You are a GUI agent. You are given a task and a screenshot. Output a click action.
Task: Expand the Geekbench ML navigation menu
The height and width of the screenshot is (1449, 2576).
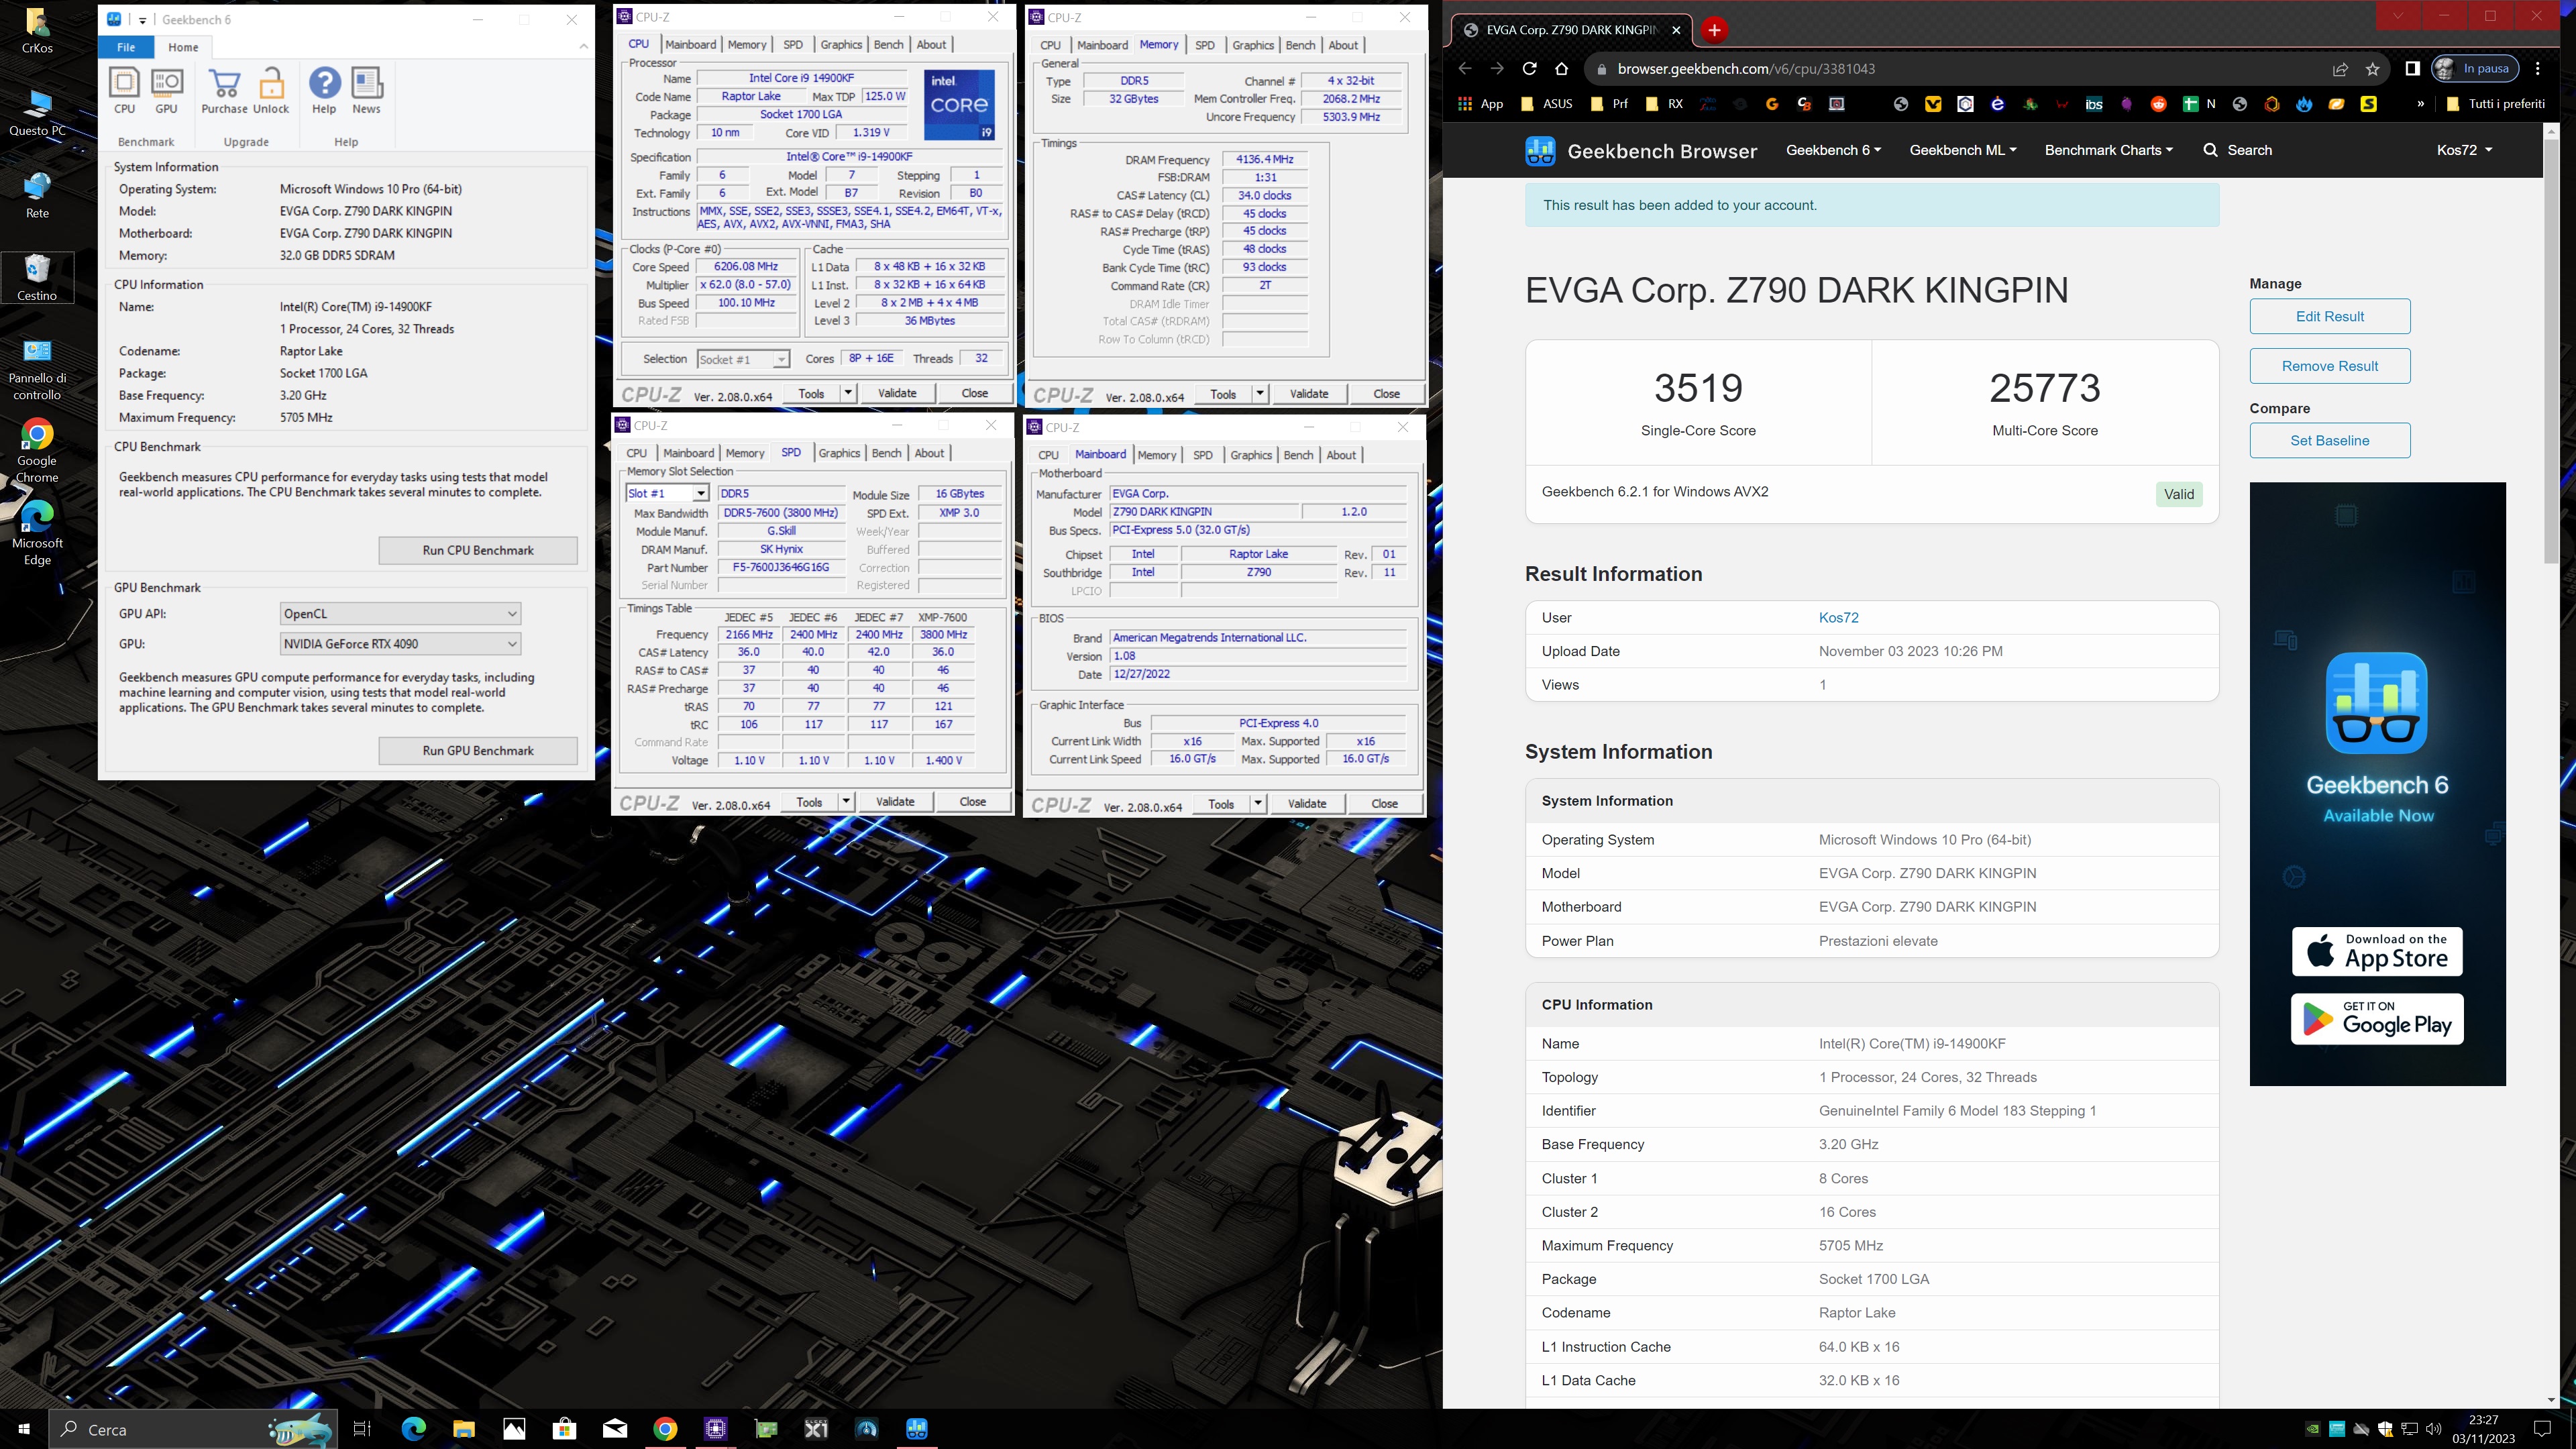(x=1962, y=150)
